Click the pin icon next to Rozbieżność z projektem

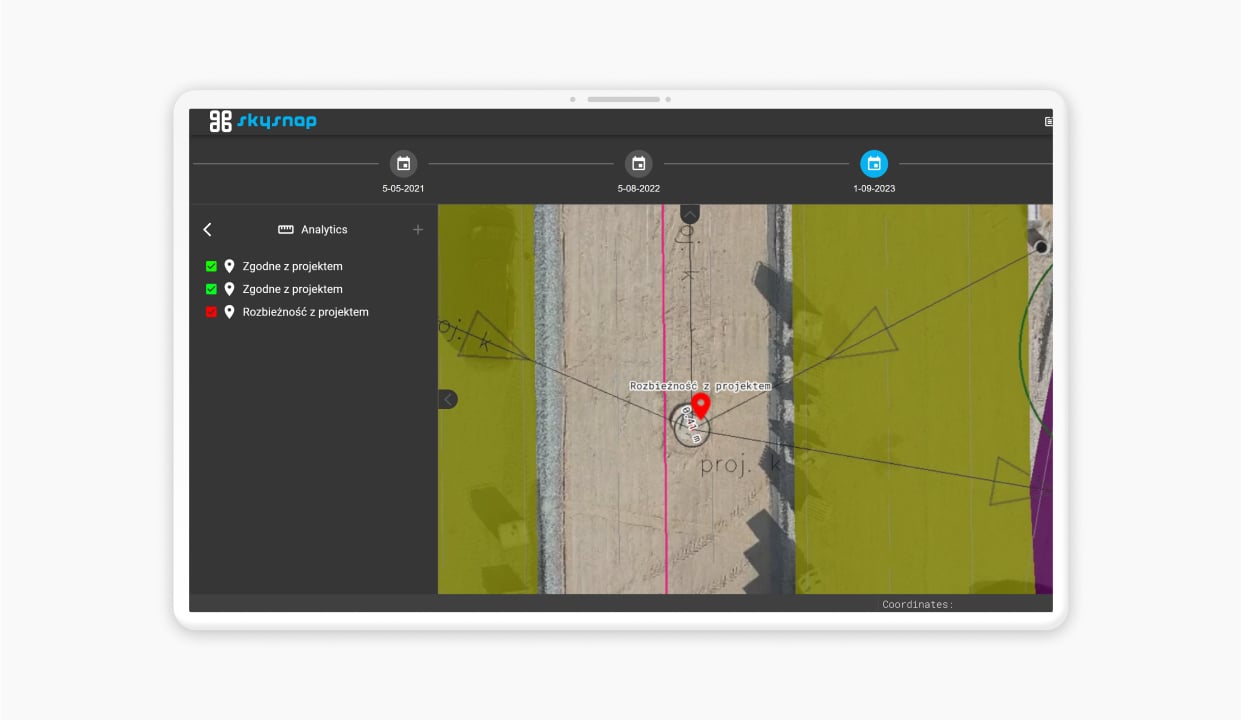click(x=228, y=311)
